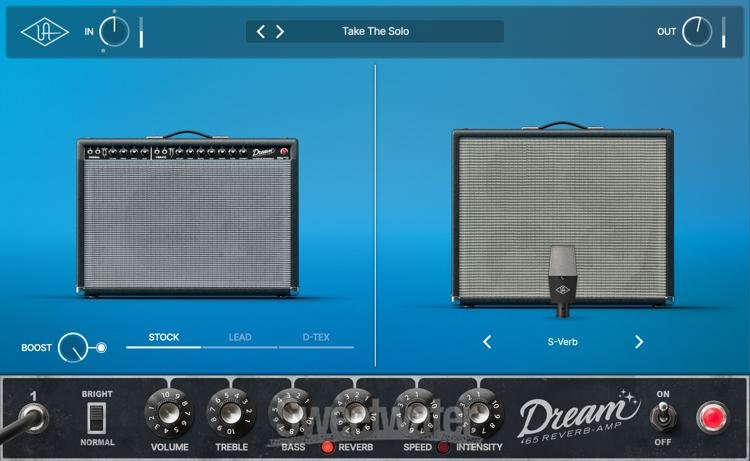Go to the next preset arrow
Screen dimensions: 750x461
point(280,32)
